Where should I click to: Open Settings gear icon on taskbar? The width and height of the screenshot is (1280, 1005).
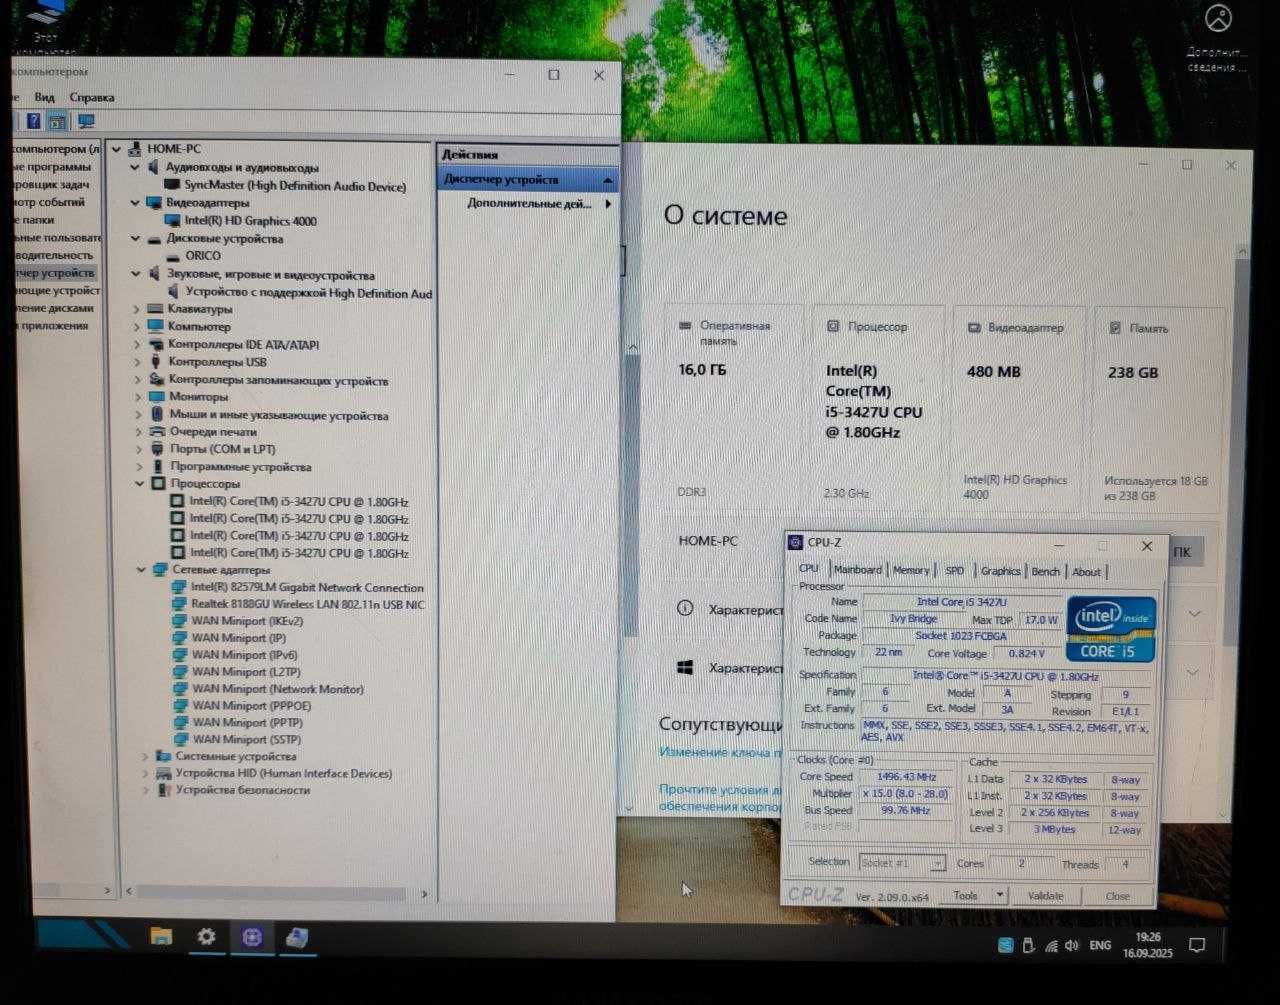206,937
